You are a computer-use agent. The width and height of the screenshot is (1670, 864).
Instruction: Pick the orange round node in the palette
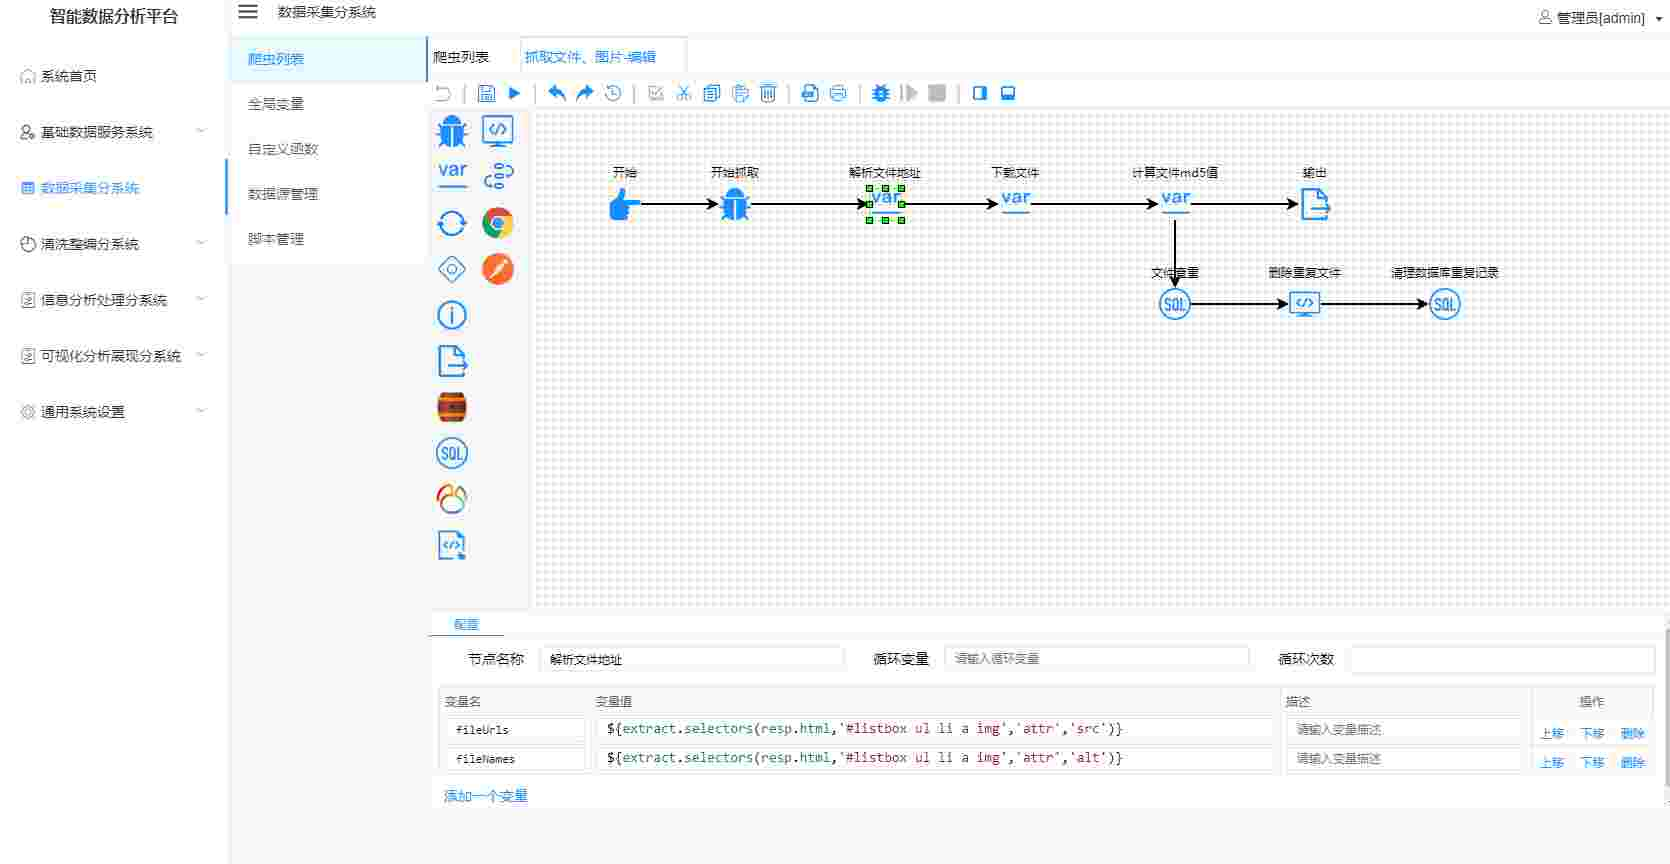[498, 269]
